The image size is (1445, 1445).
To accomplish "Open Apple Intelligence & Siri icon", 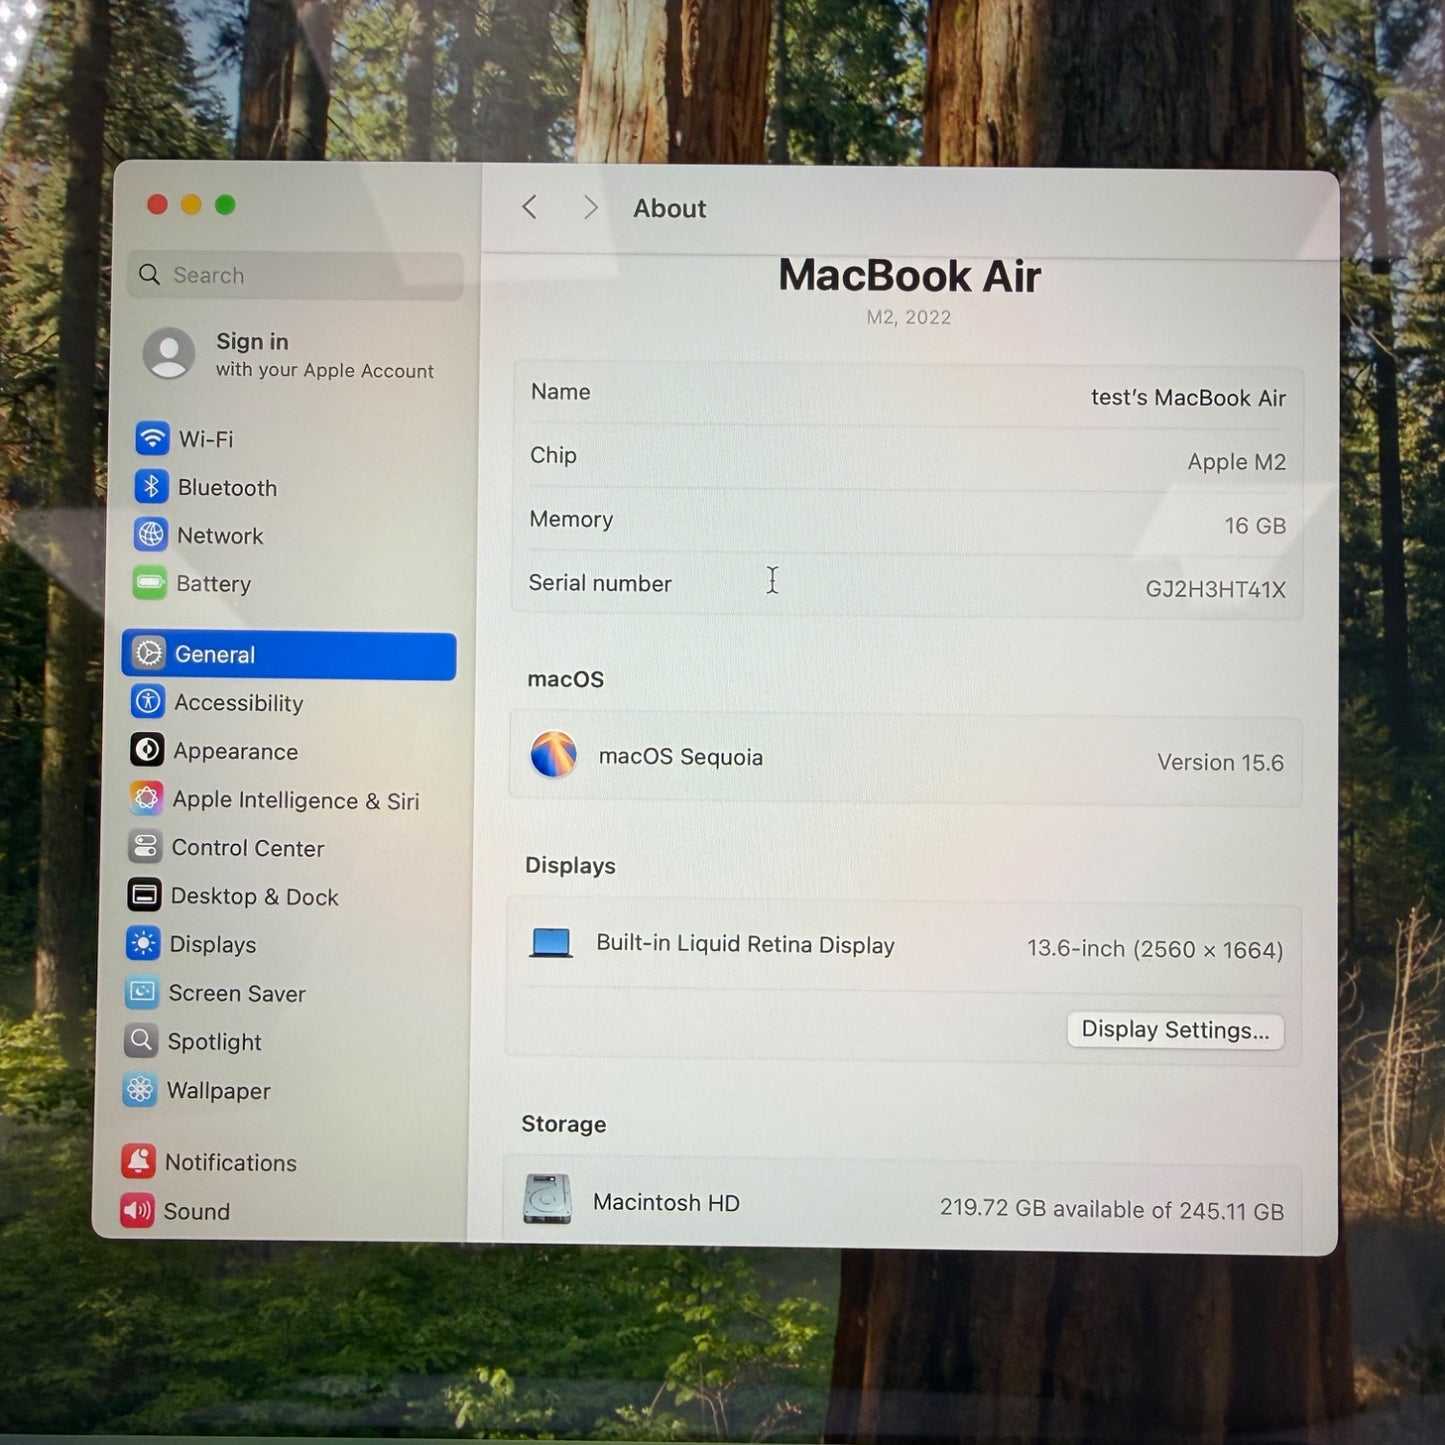I will click(146, 798).
